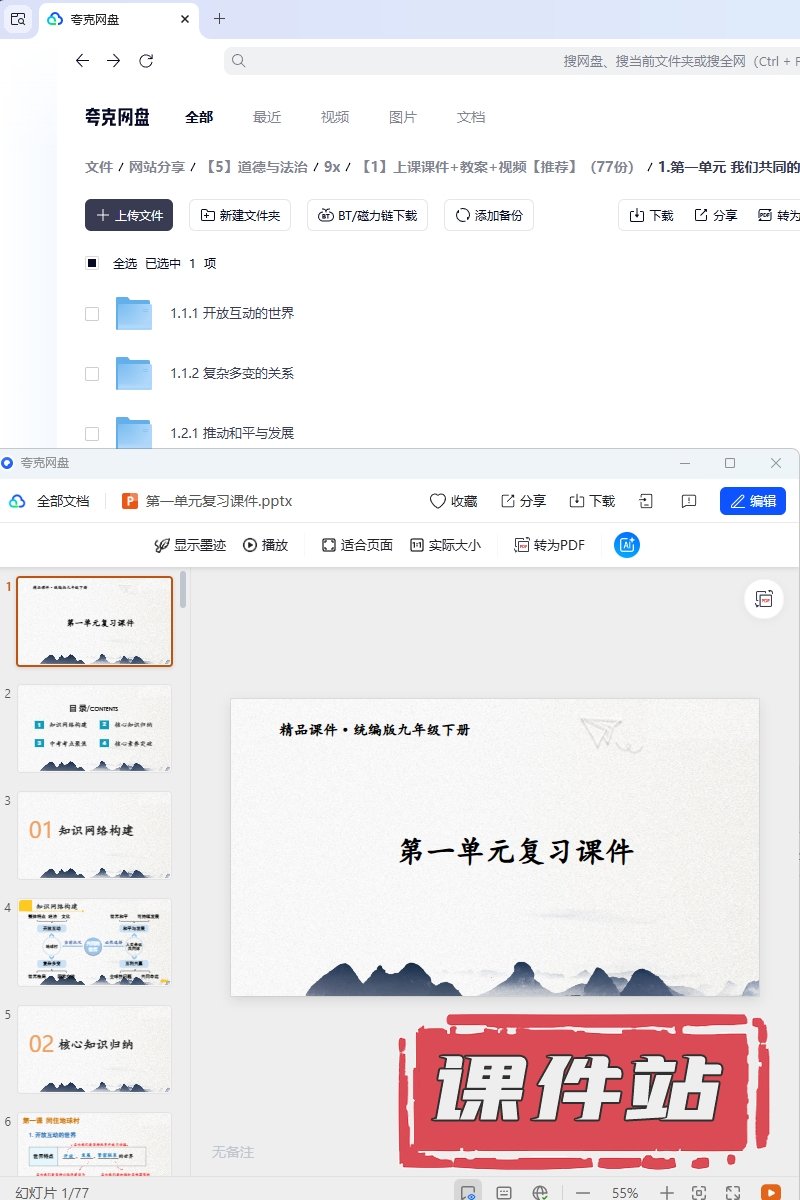The width and height of the screenshot is (800, 1200).
Task: Select the 1.1.2 复杂多变的关系 folder checkbox
Action: [x=92, y=374]
